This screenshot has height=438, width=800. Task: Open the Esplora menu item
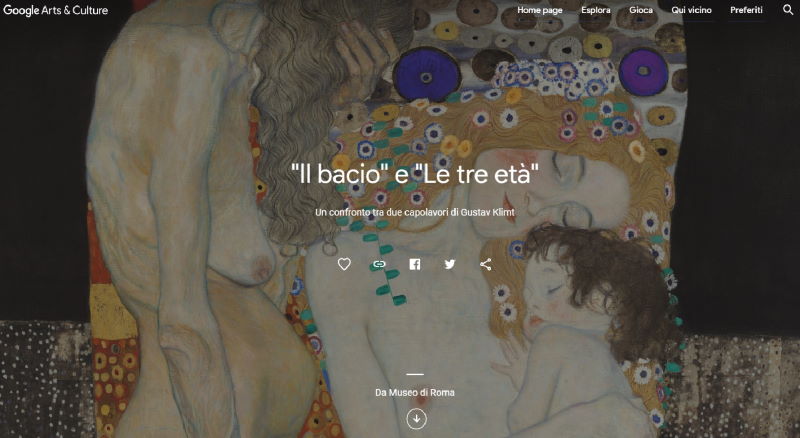(595, 10)
